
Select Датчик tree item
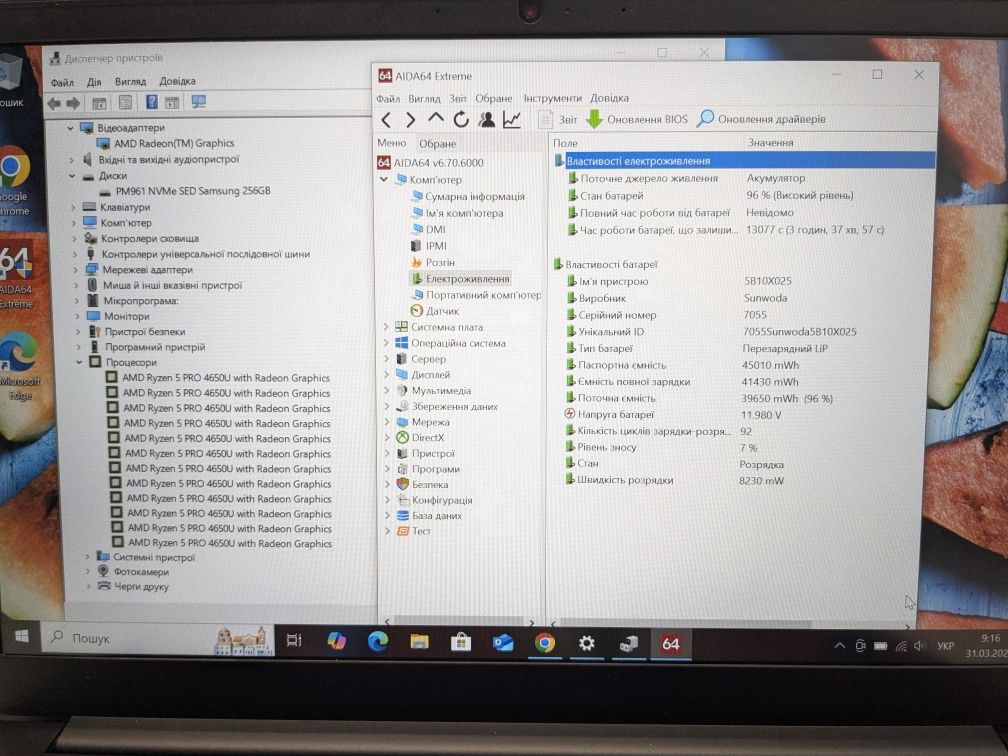click(442, 311)
